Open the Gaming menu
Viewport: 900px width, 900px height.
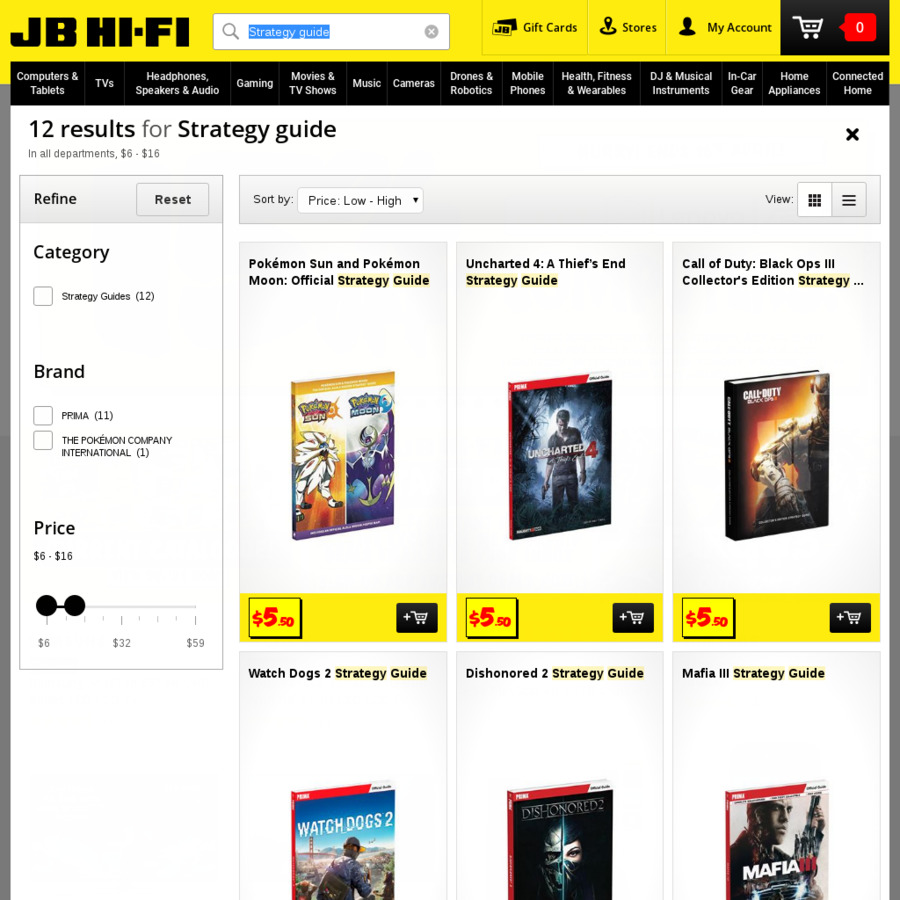(254, 83)
